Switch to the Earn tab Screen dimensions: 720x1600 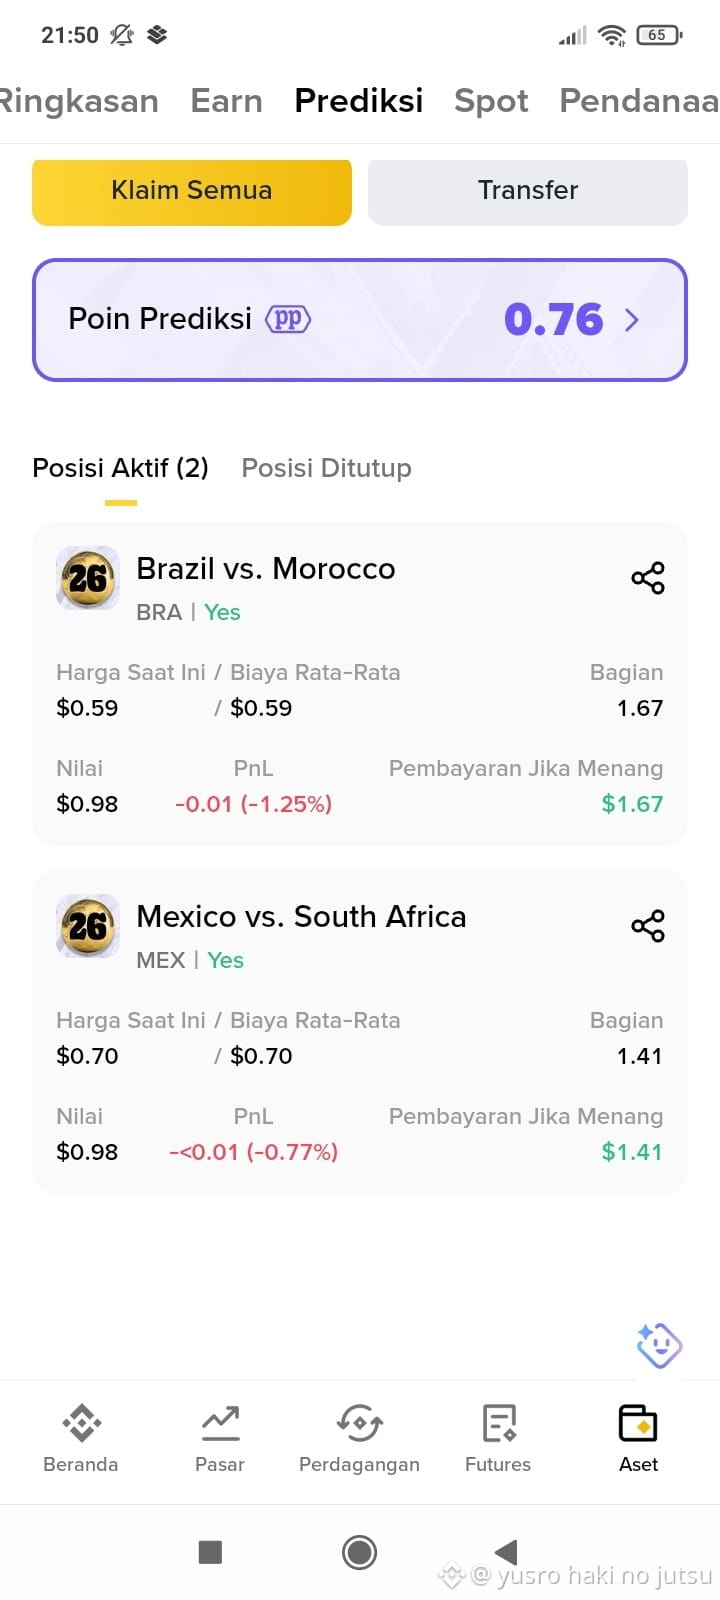tap(227, 101)
